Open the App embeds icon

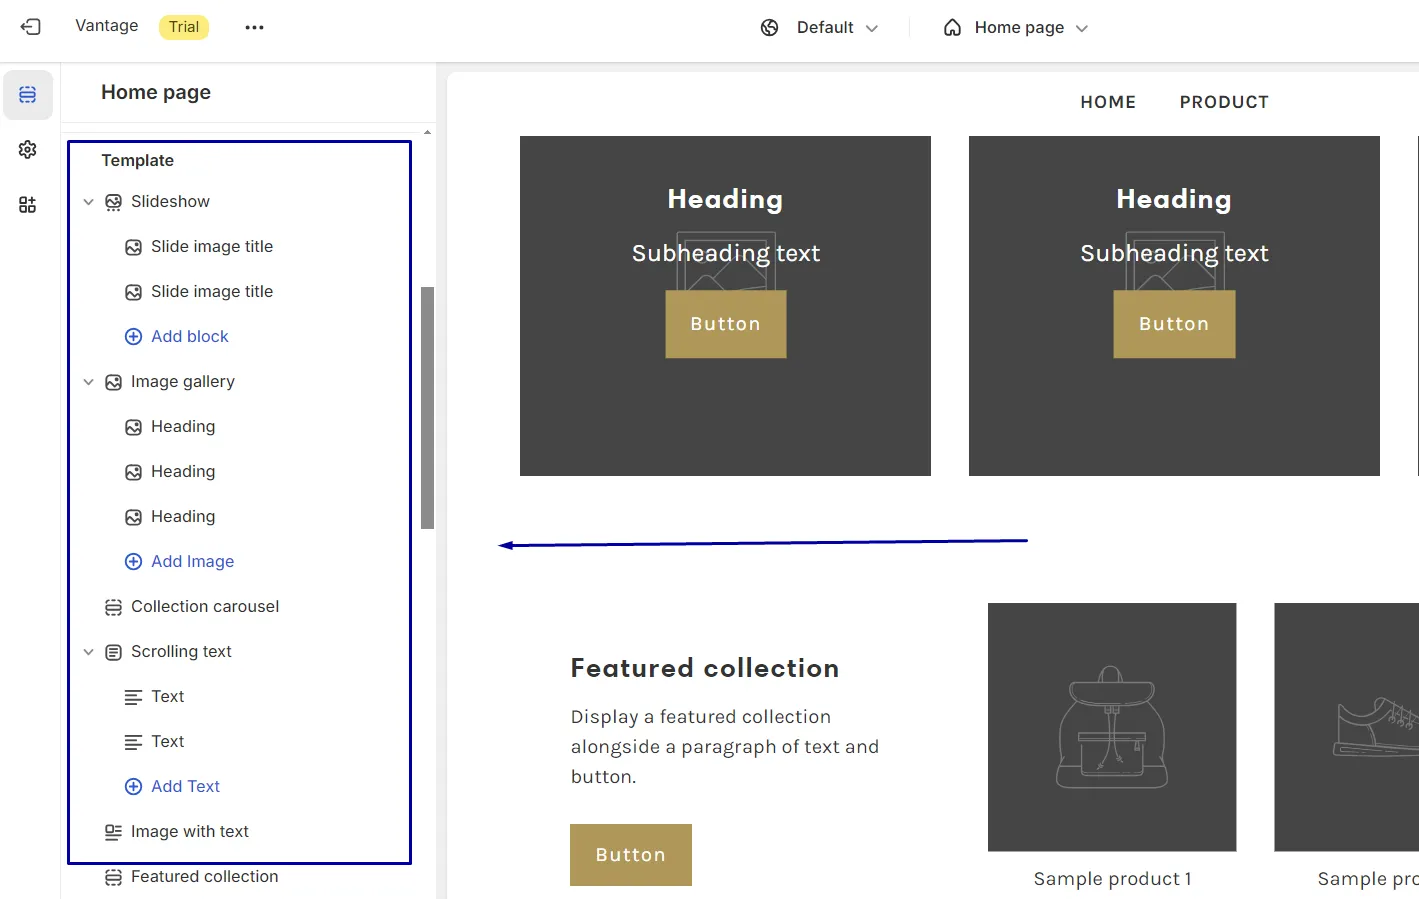[x=28, y=205]
